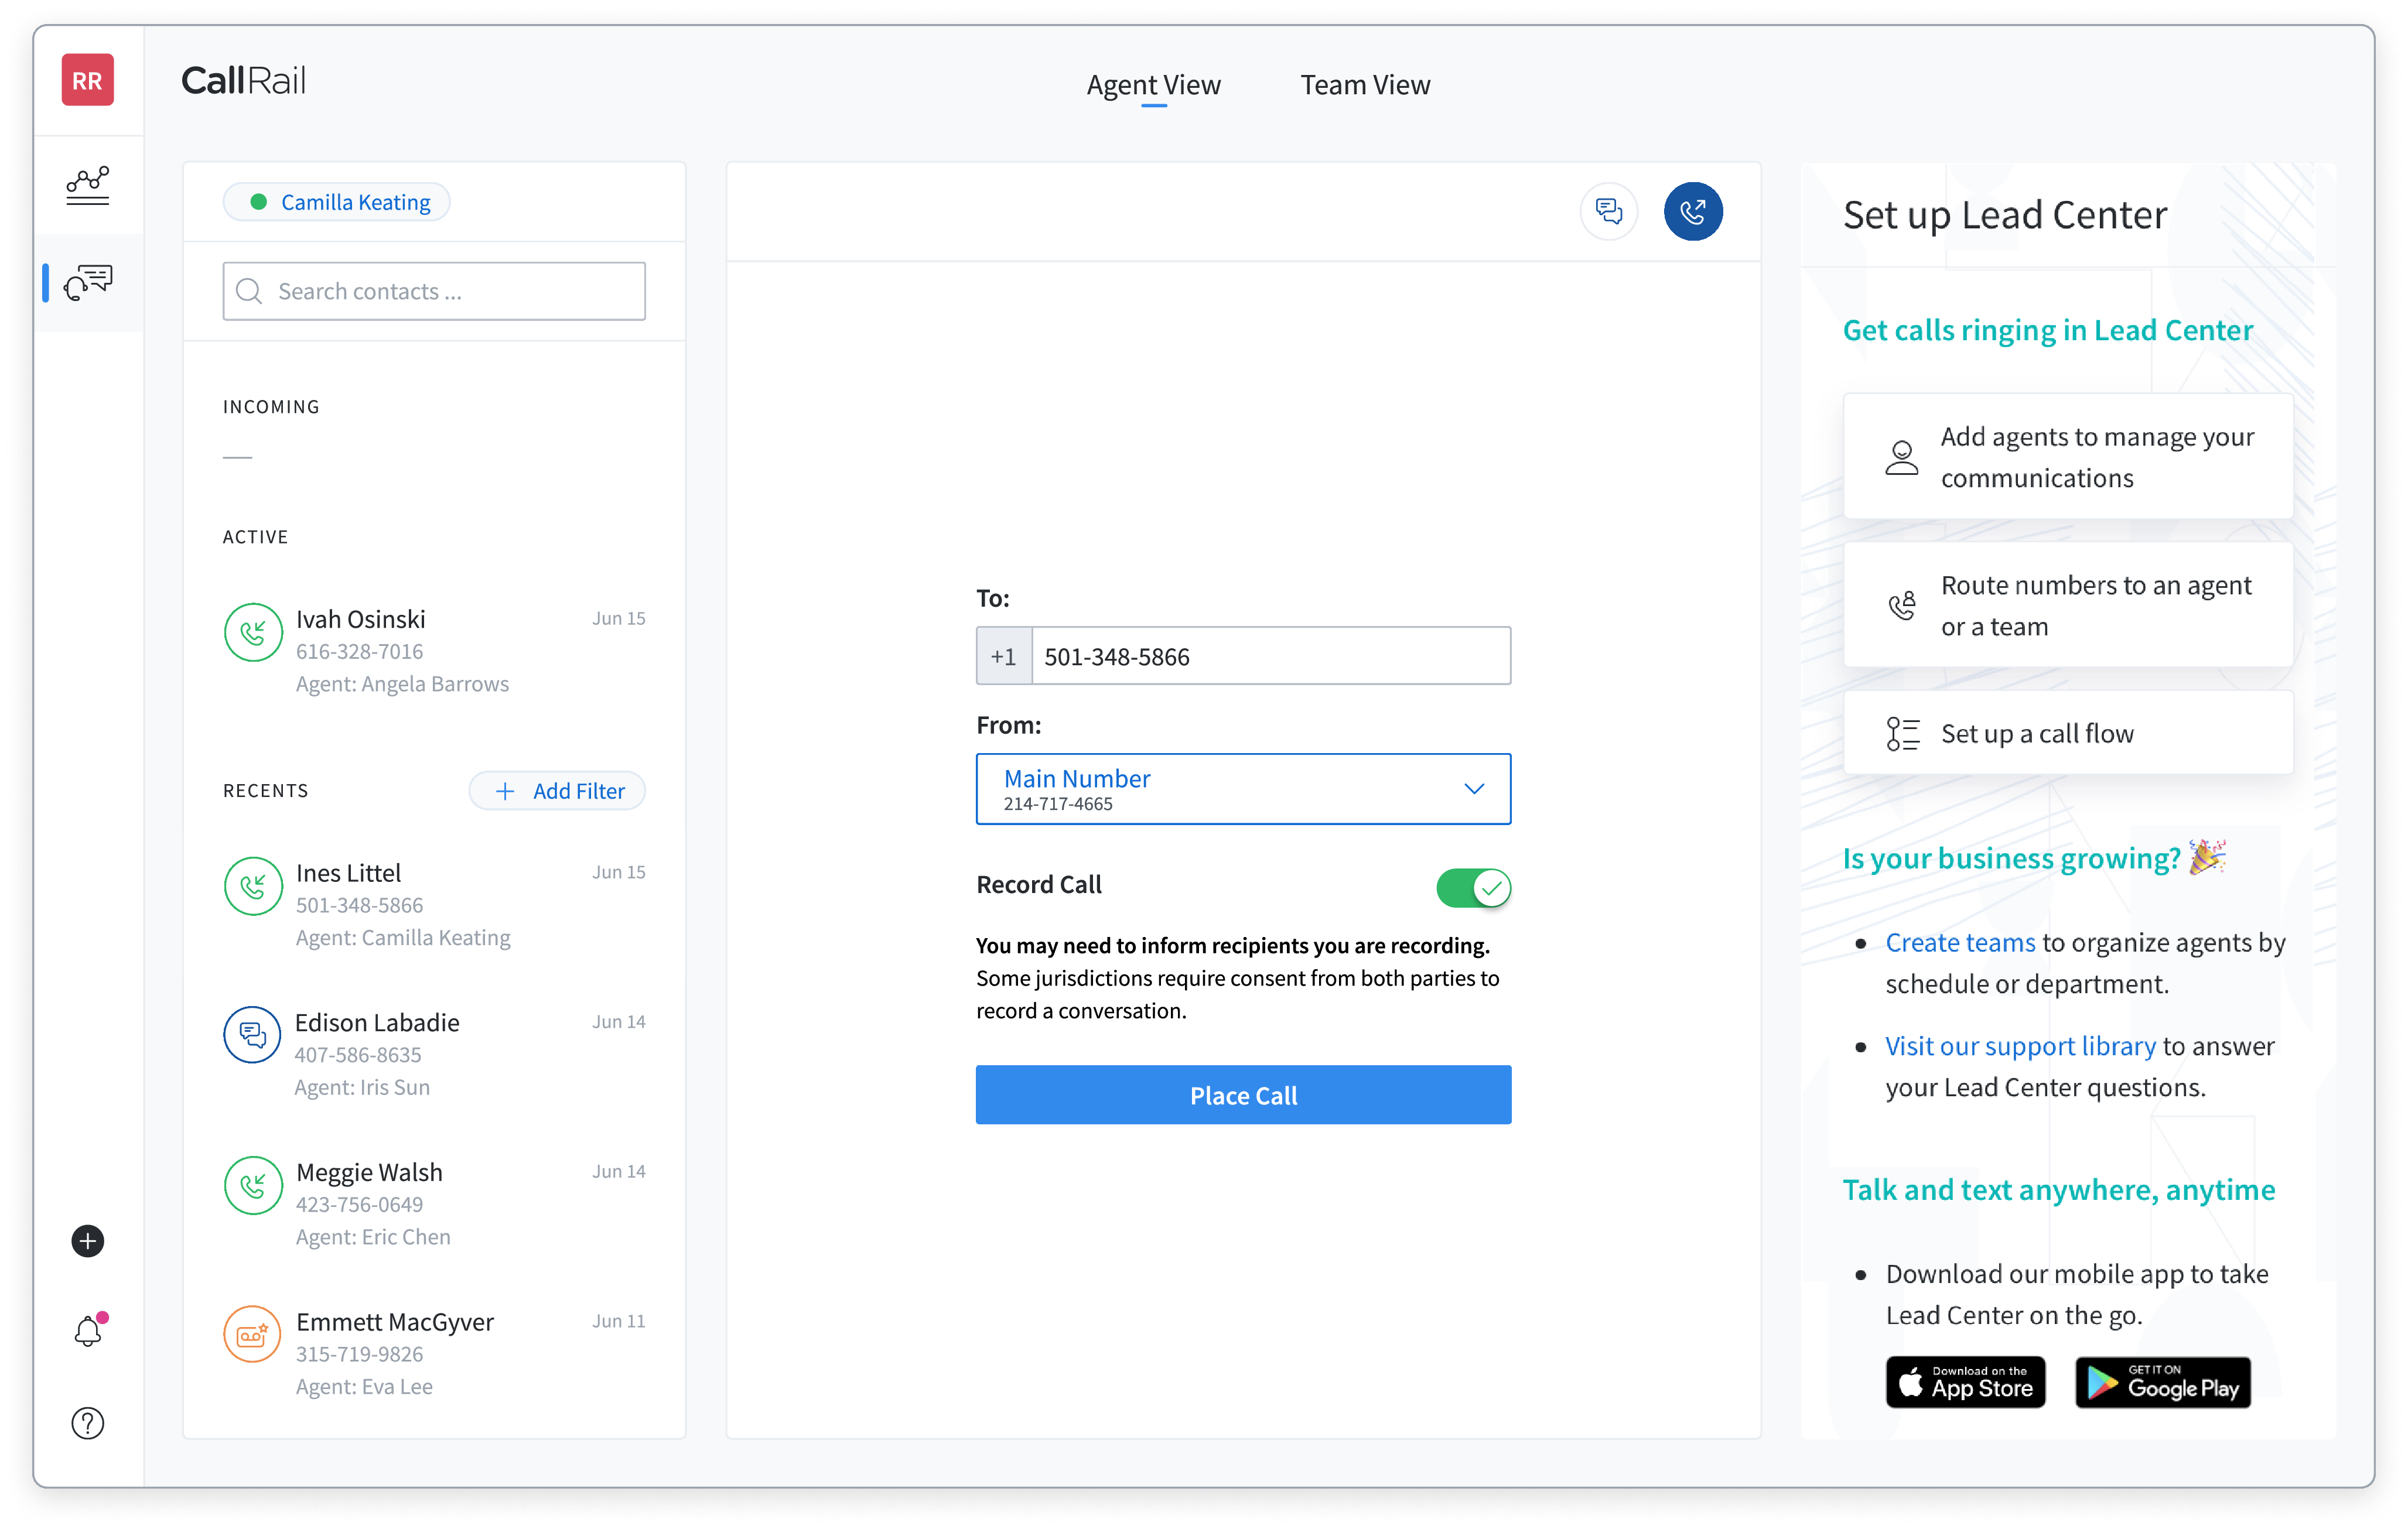This screenshot has width=2408, height=1529.
Task: Click the message icon next to Edison Labadie
Action: [253, 1035]
